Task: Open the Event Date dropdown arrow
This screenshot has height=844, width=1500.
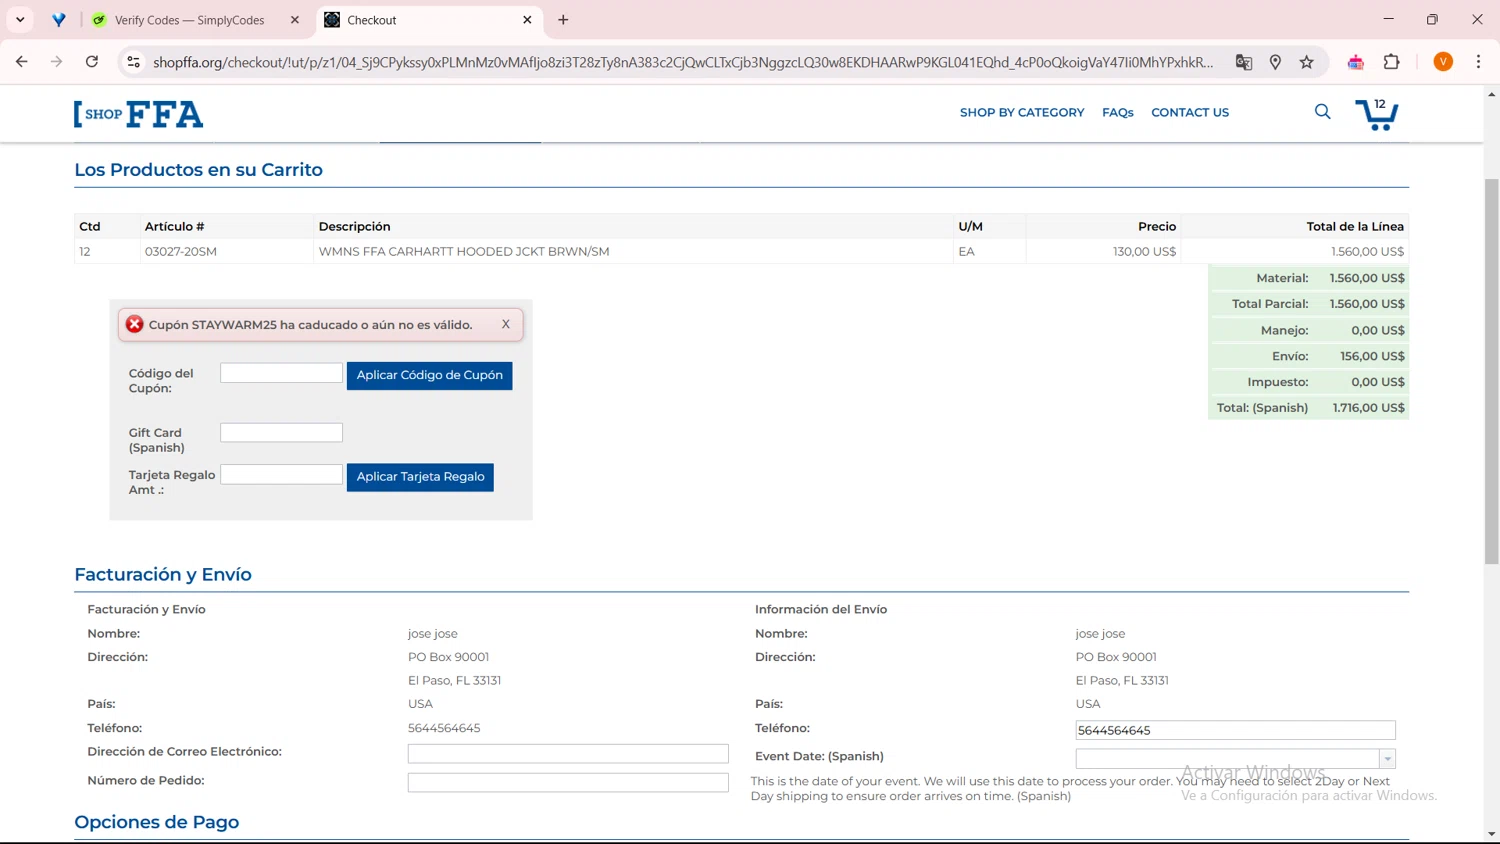Action: click(1387, 759)
